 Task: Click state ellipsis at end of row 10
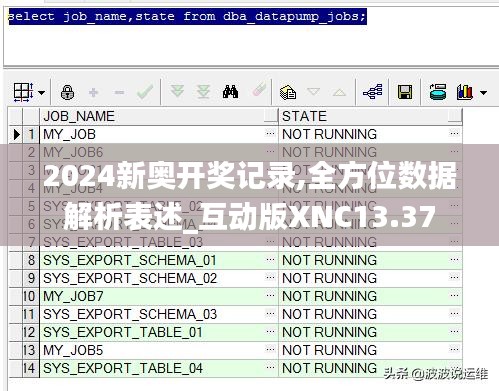pos(454,295)
